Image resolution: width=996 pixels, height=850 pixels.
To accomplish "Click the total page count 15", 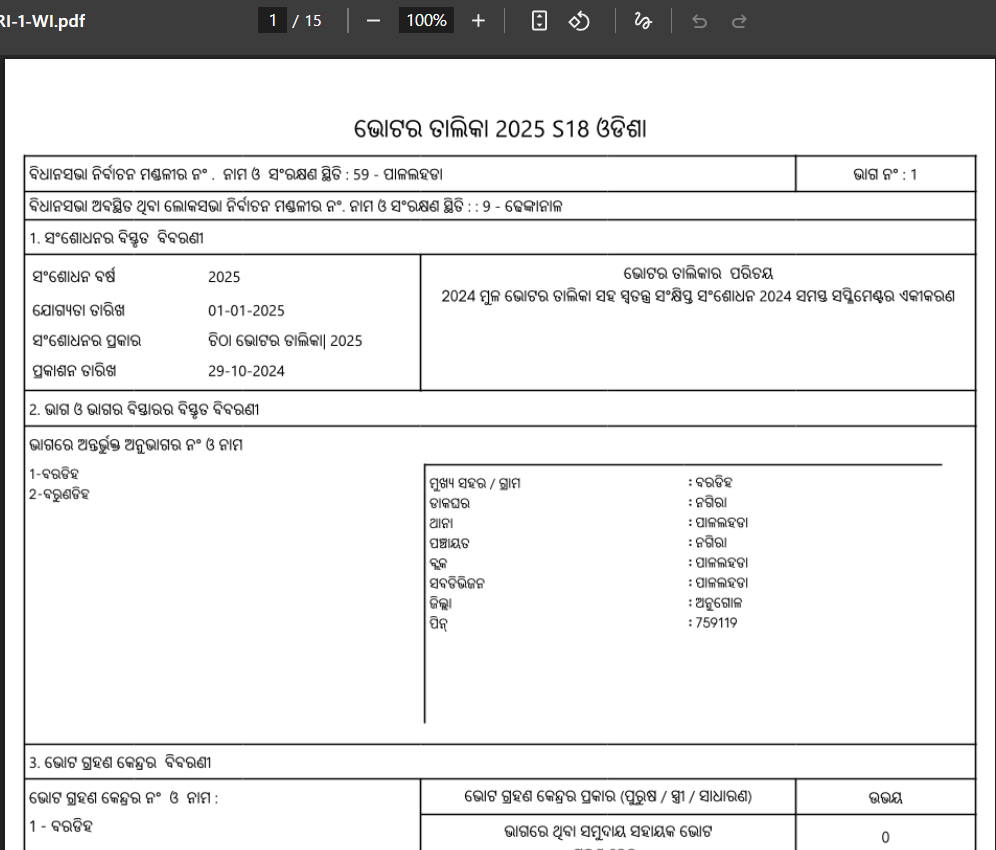I will (311, 21).
